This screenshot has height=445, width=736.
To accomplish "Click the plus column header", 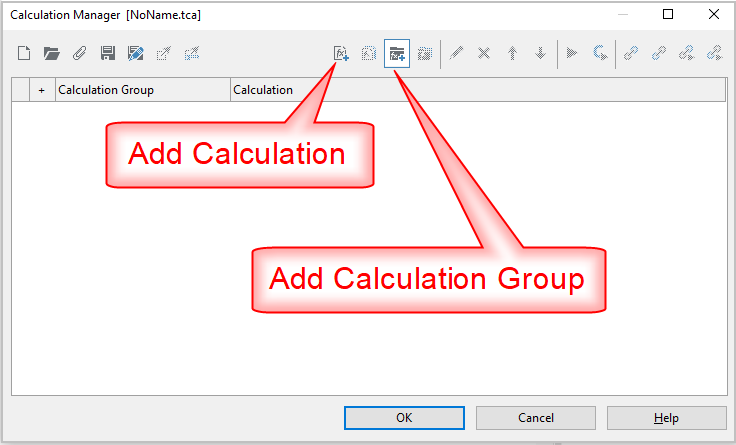I will [42, 90].
